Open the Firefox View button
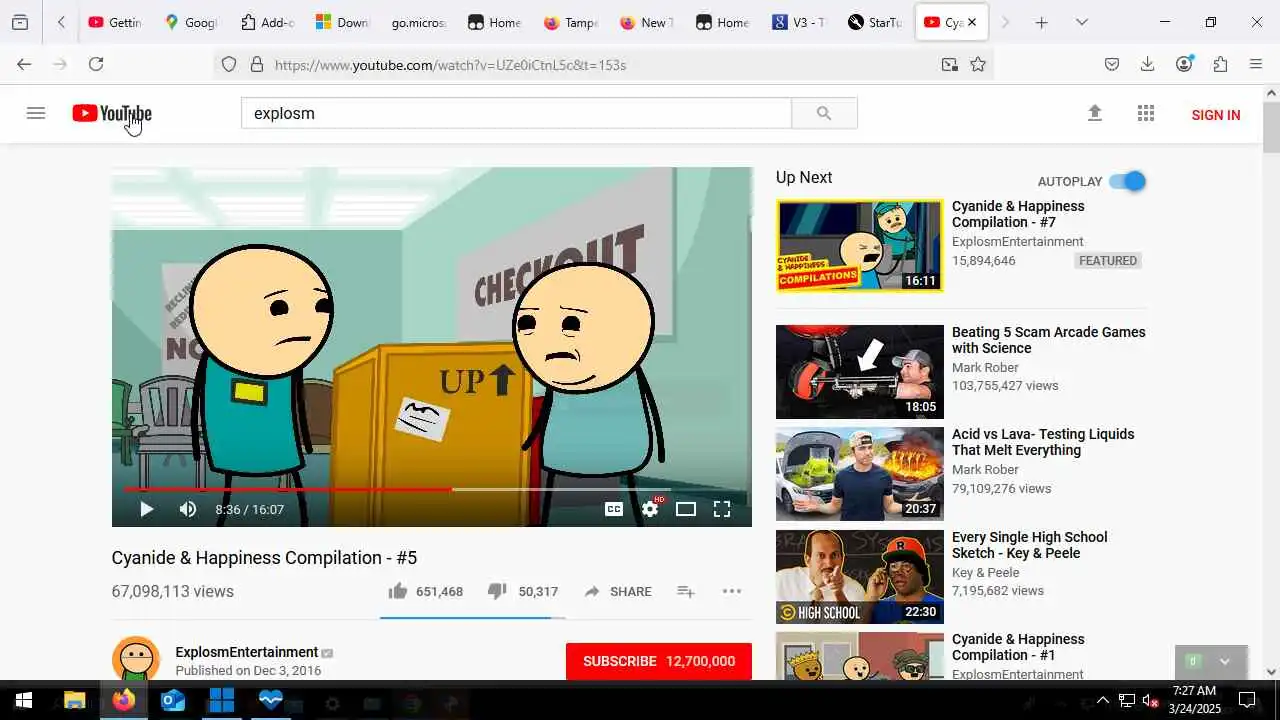1280x720 pixels. coord(20,22)
